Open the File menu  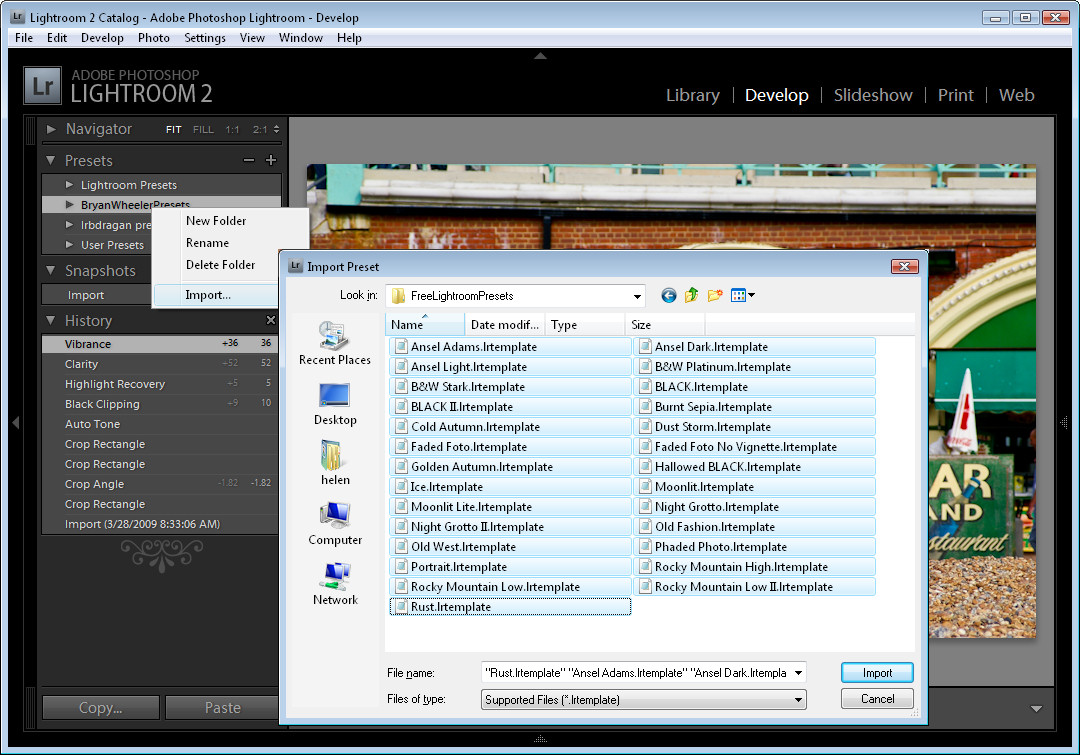pos(24,38)
